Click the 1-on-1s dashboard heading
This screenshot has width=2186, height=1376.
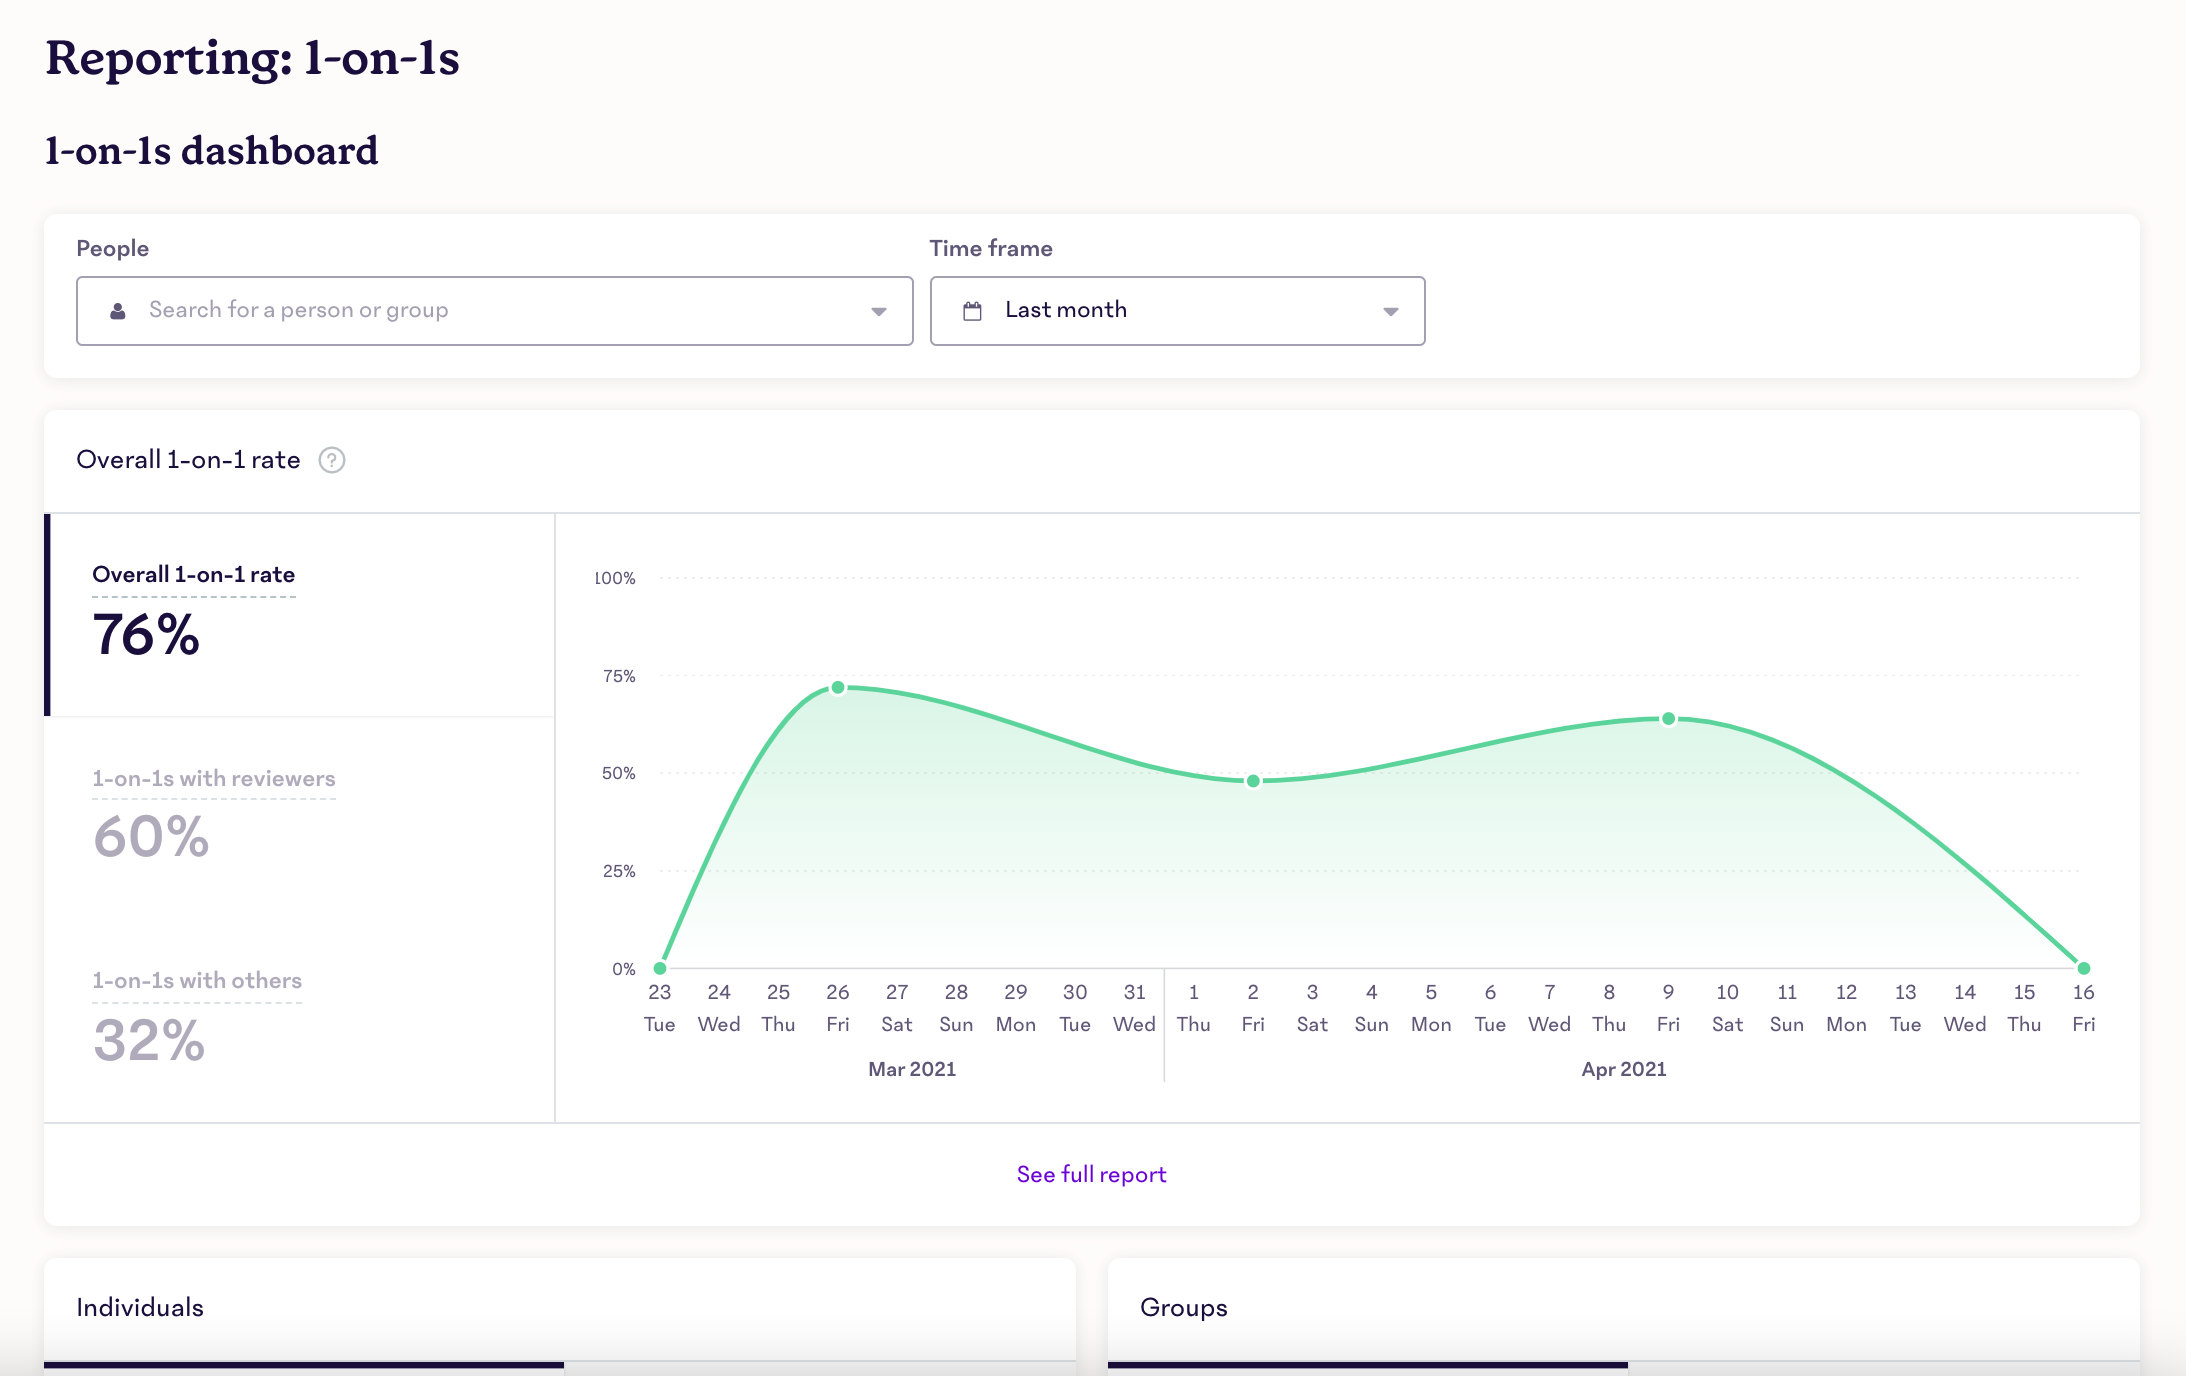point(211,151)
